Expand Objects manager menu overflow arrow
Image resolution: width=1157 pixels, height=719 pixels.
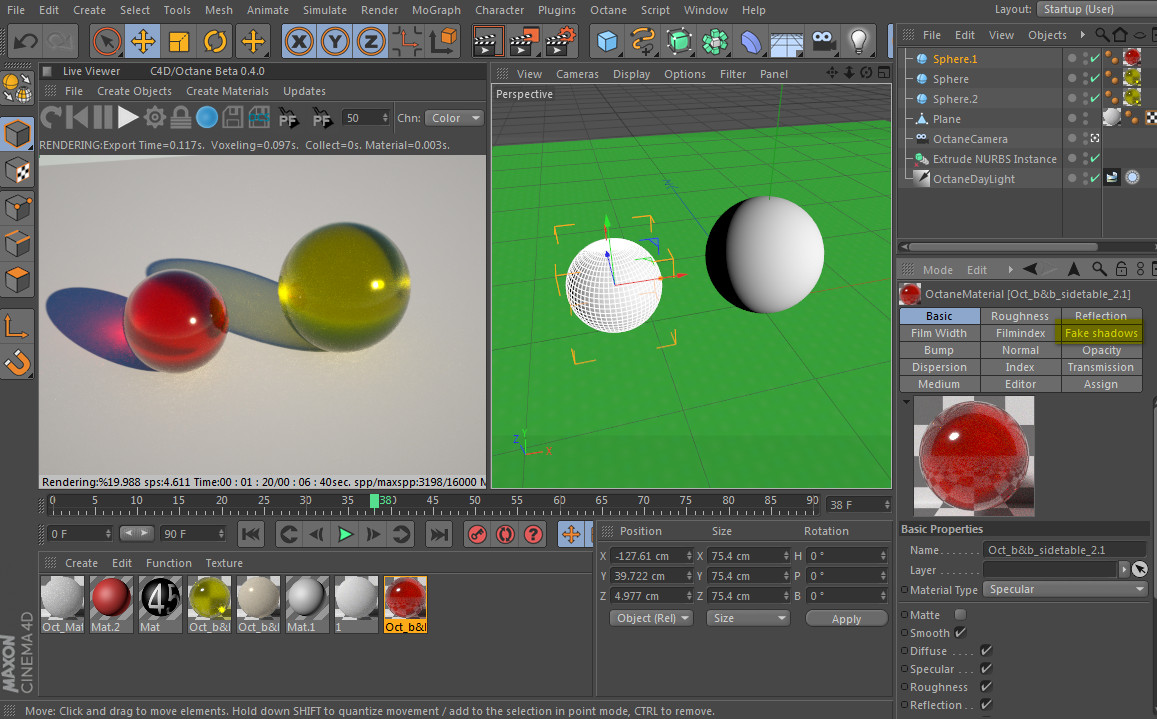coord(1082,35)
